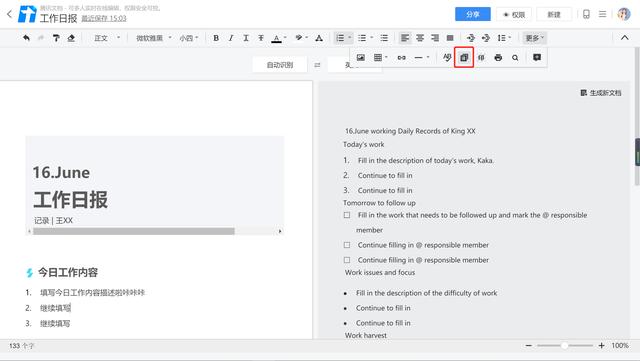
Task: Click the printer icon
Action: 498,58
